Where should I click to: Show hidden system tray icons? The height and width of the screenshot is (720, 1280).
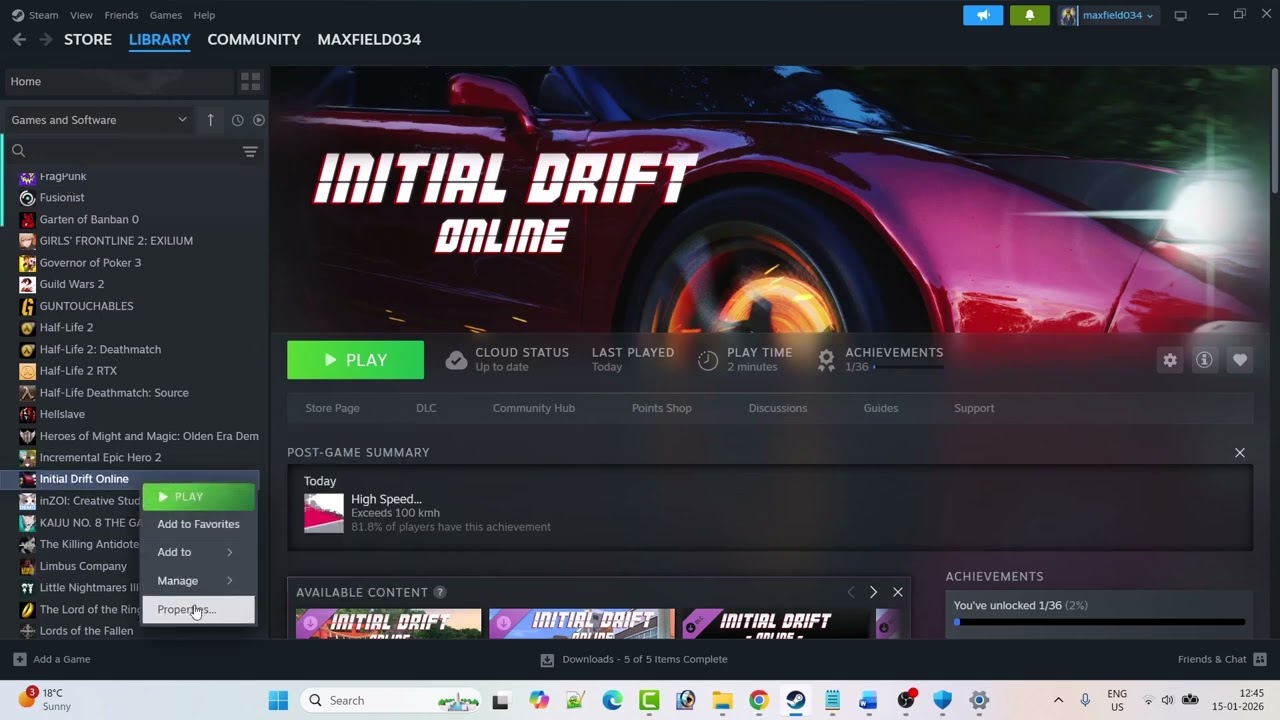[1058, 700]
